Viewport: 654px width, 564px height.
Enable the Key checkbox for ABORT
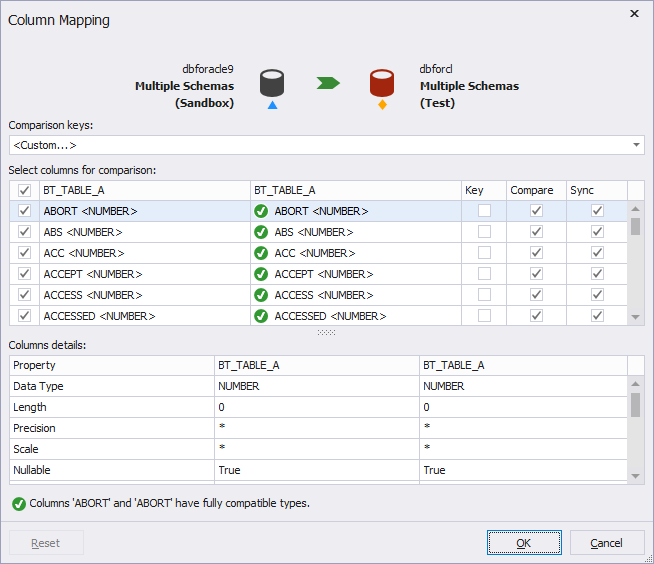(484, 211)
